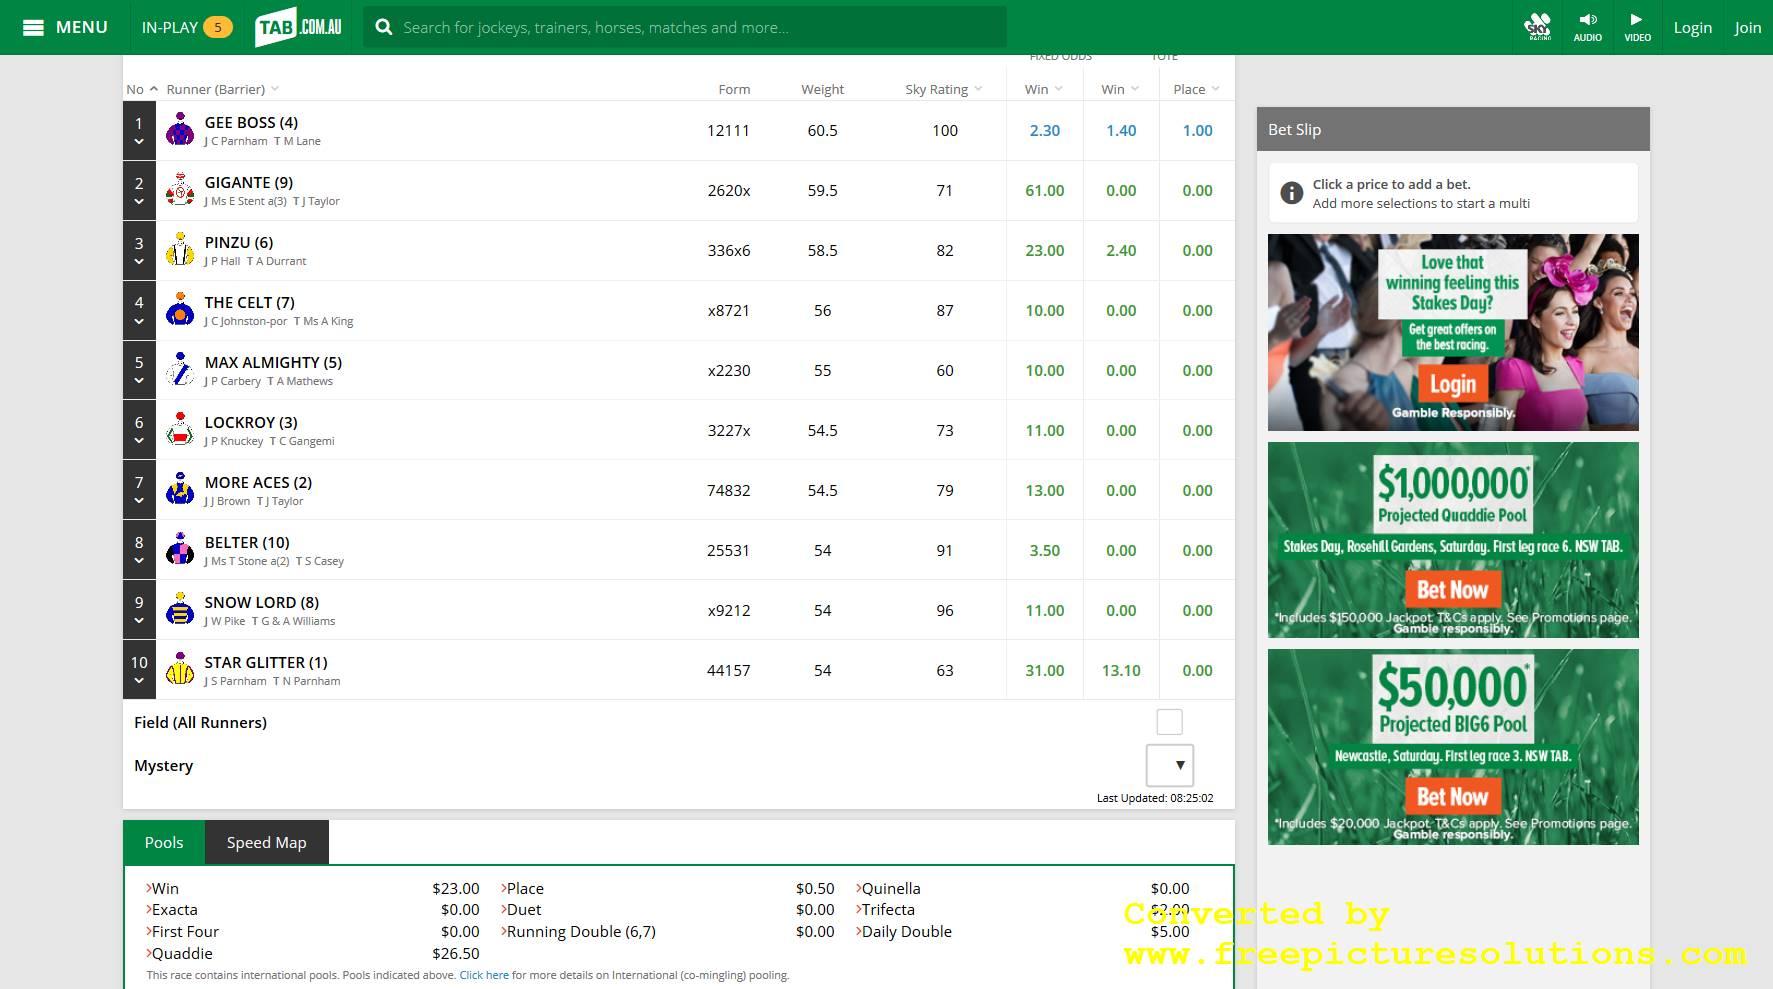1773x989 pixels.
Task: Select Belter fixed odds 3.50
Action: 1044,550
